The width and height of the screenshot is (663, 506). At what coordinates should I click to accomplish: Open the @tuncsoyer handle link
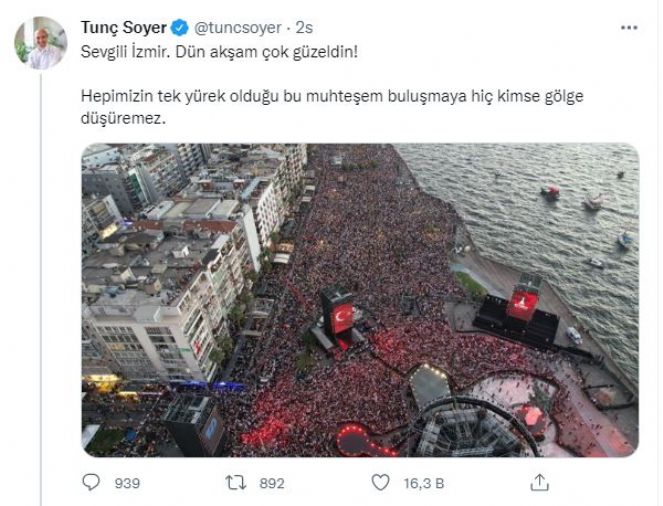[x=238, y=28]
